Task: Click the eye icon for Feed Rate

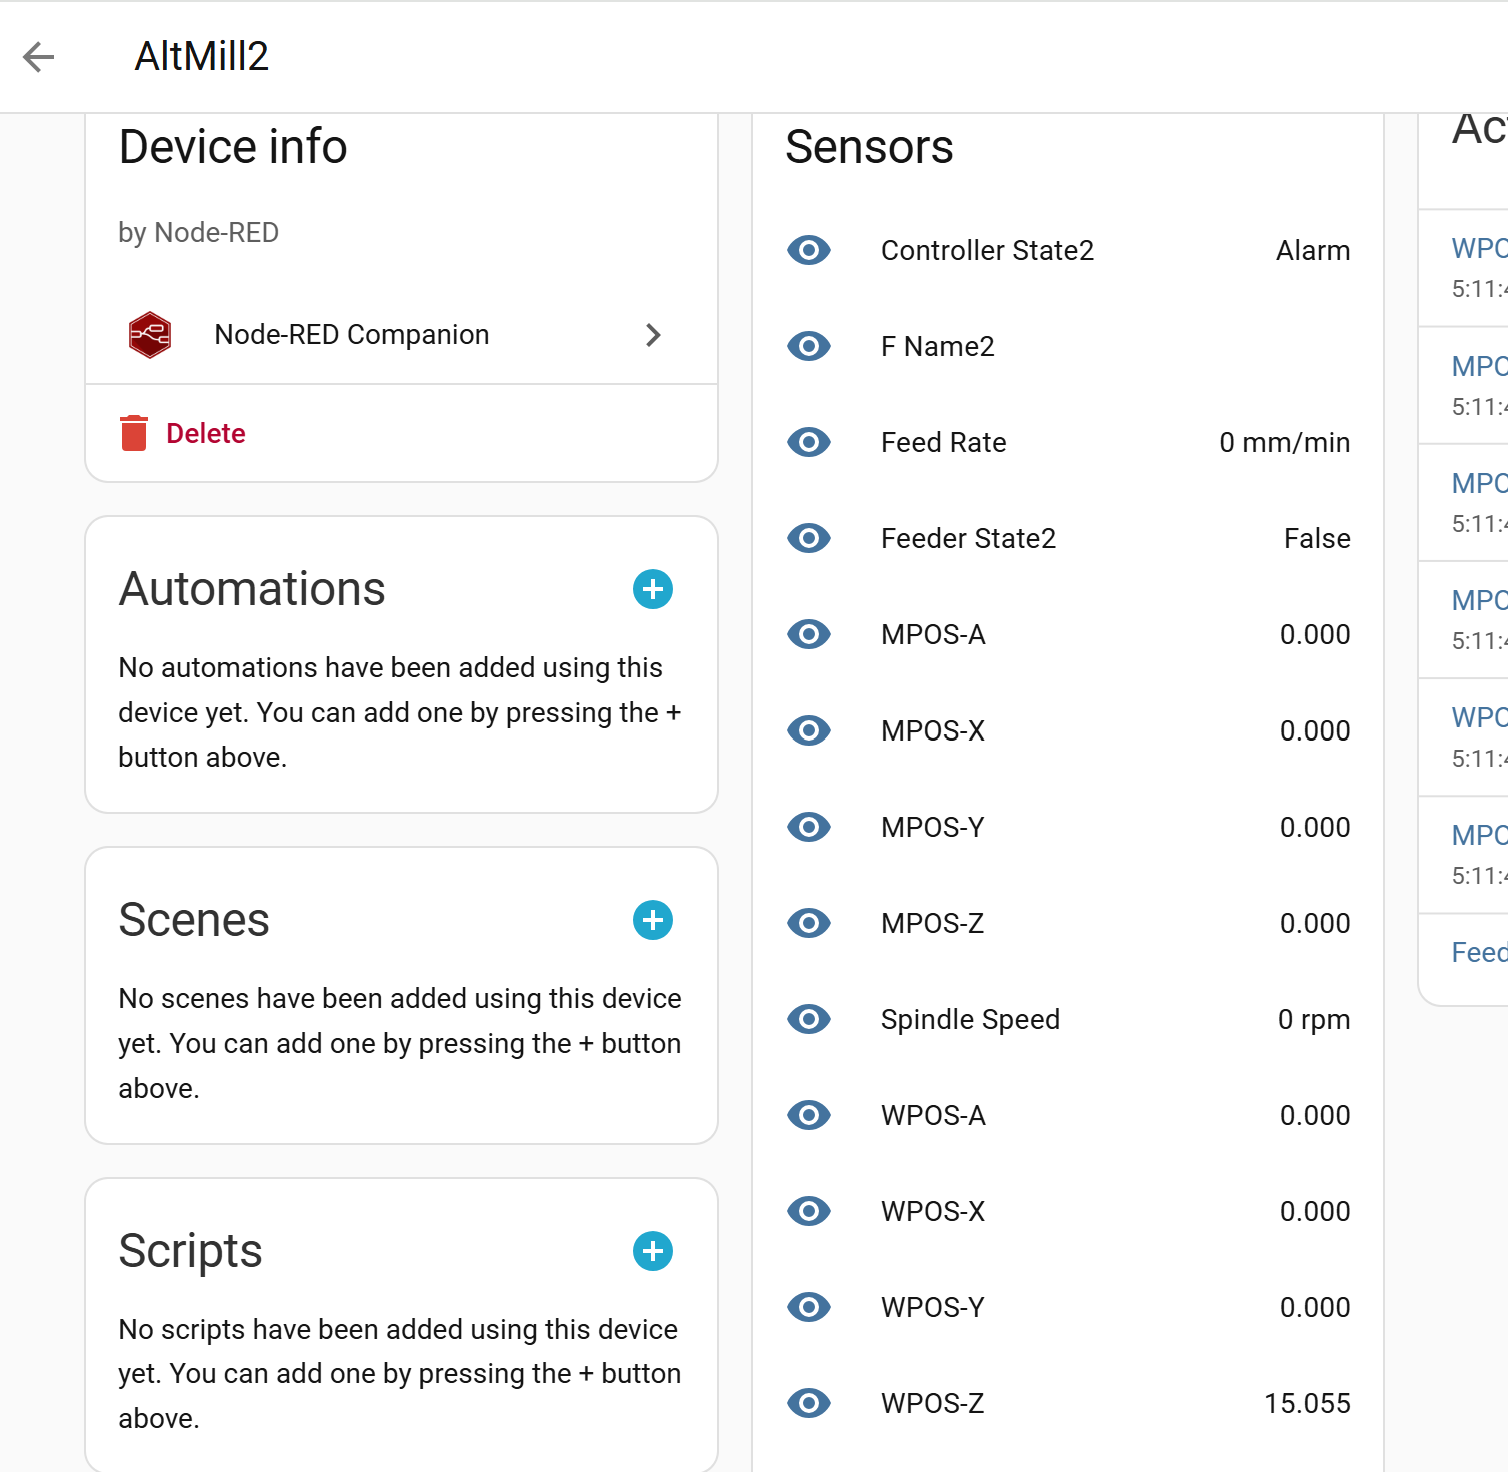Action: (809, 442)
